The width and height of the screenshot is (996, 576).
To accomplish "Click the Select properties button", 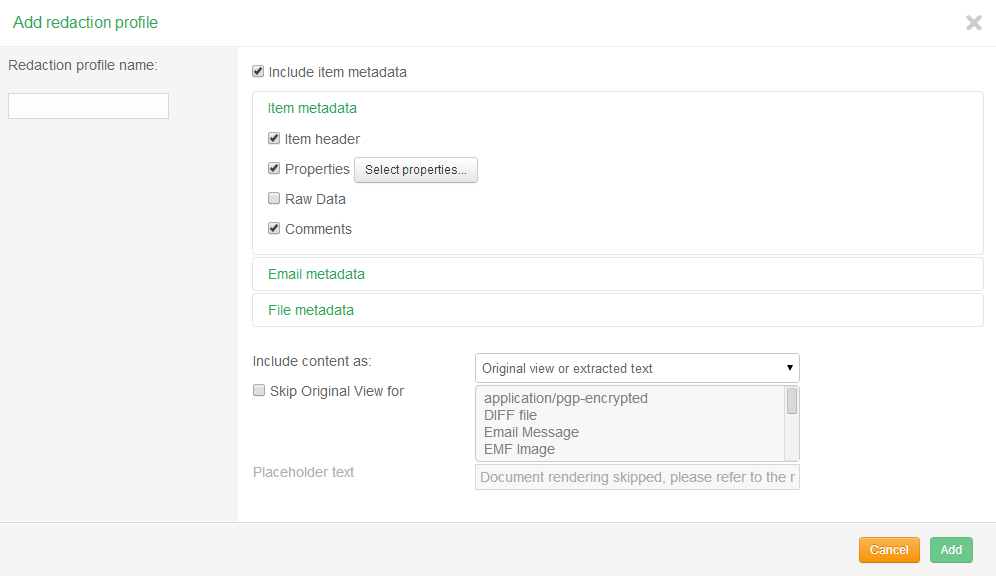I will pyautogui.click(x=415, y=169).
